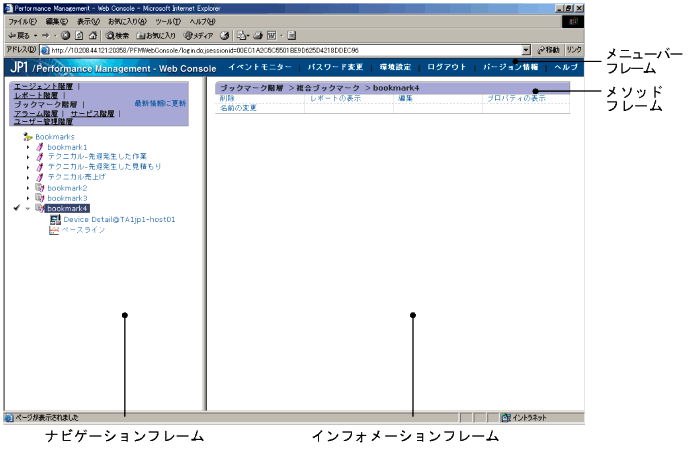The width and height of the screenshot is (688, 452).
Task: Click icon beside テクニカル売上げ
Action: (40, 177)
